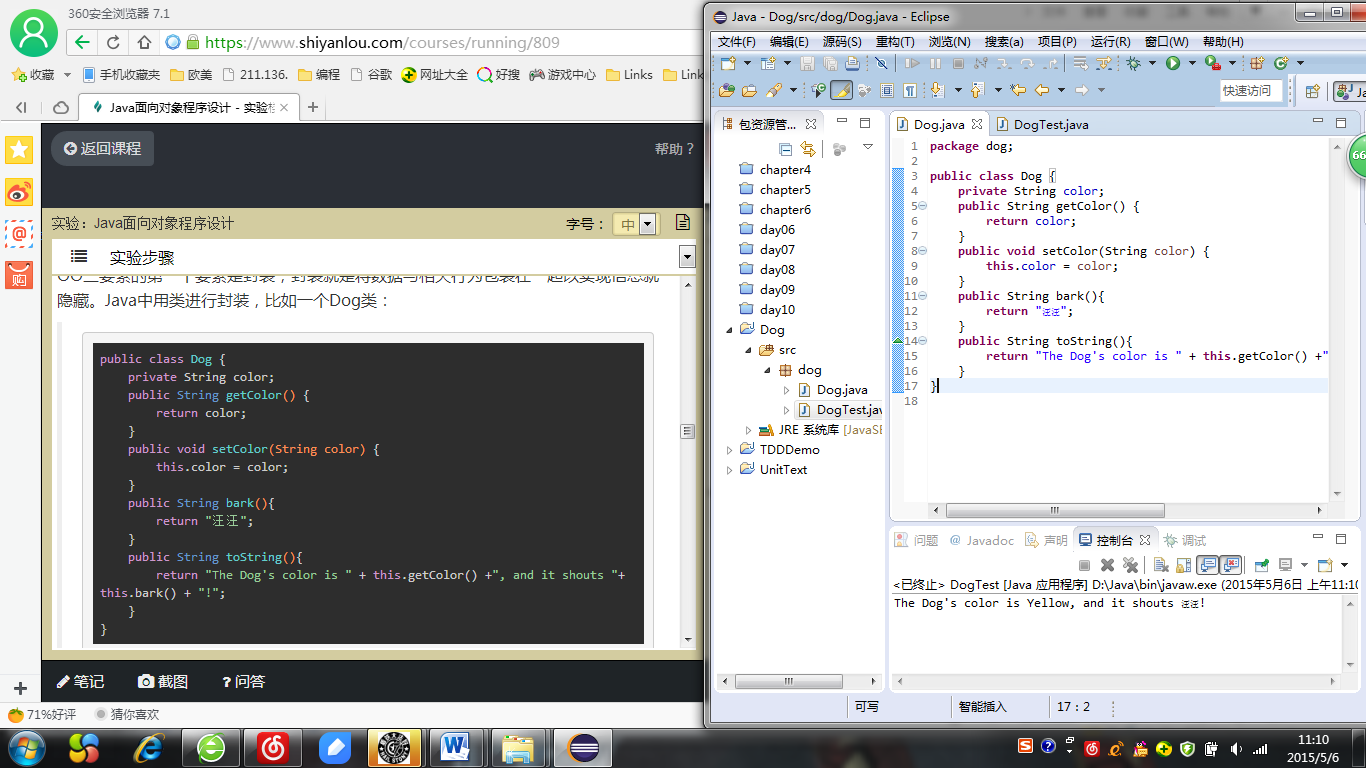Click the Back navigation arrow in Eclipse
The width and height of the screenshot is (1366, 768).
point(1042,90)
